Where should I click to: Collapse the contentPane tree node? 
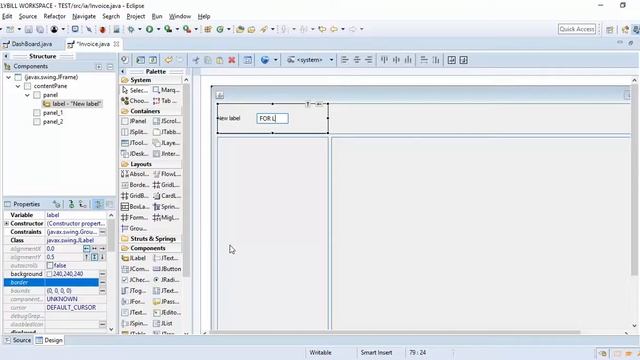click(x=18, y=86)
